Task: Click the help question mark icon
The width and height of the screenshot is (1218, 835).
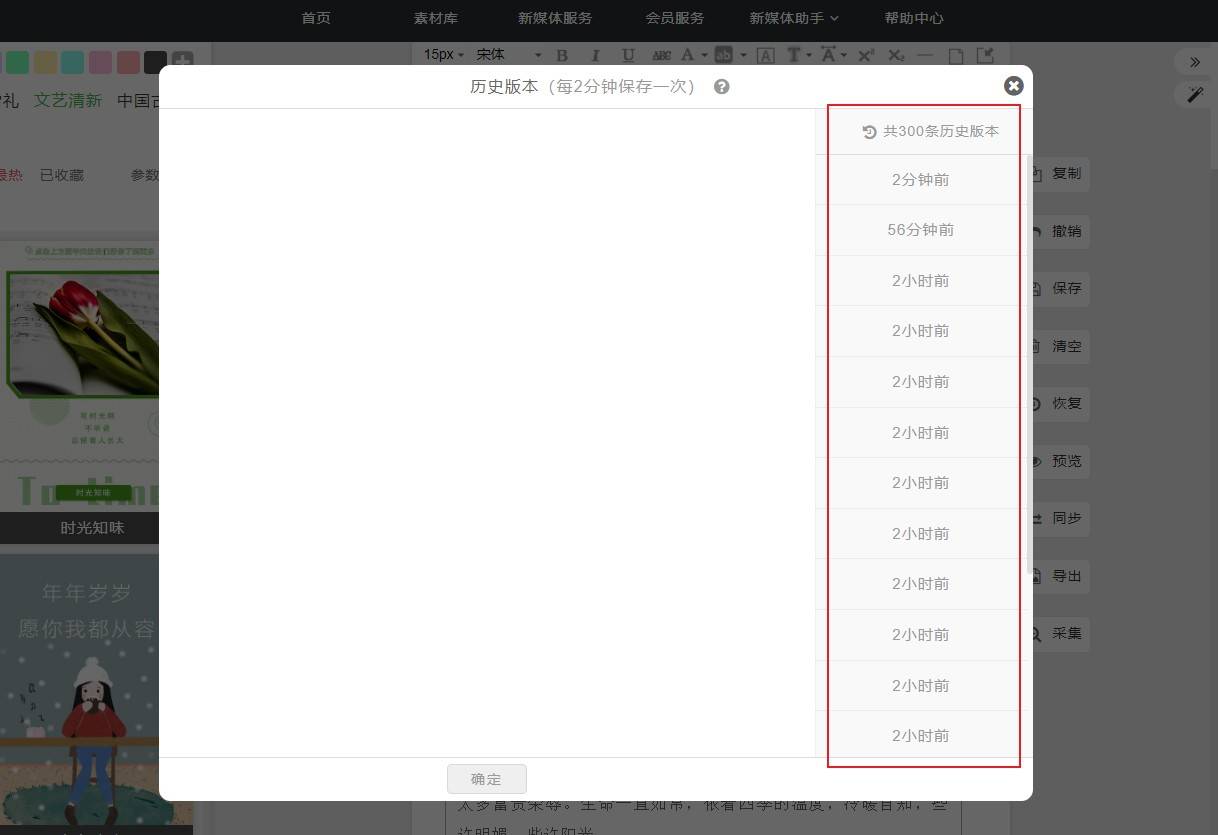Action: 722,87
